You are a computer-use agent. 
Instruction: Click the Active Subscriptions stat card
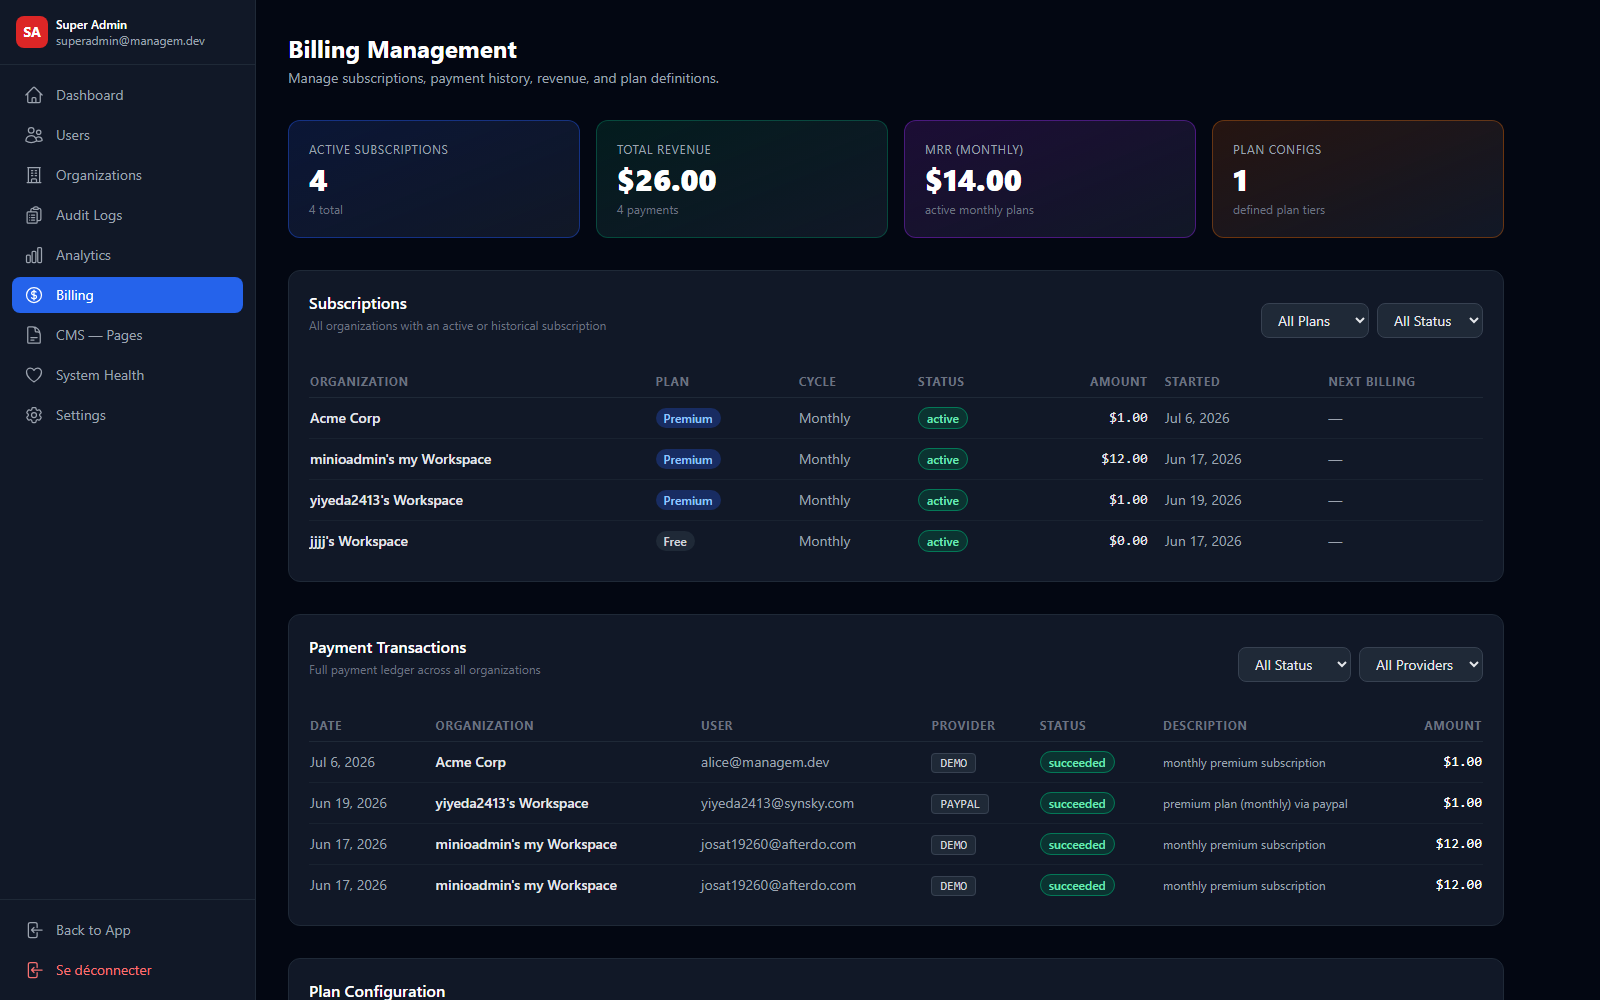click(434, 179)
